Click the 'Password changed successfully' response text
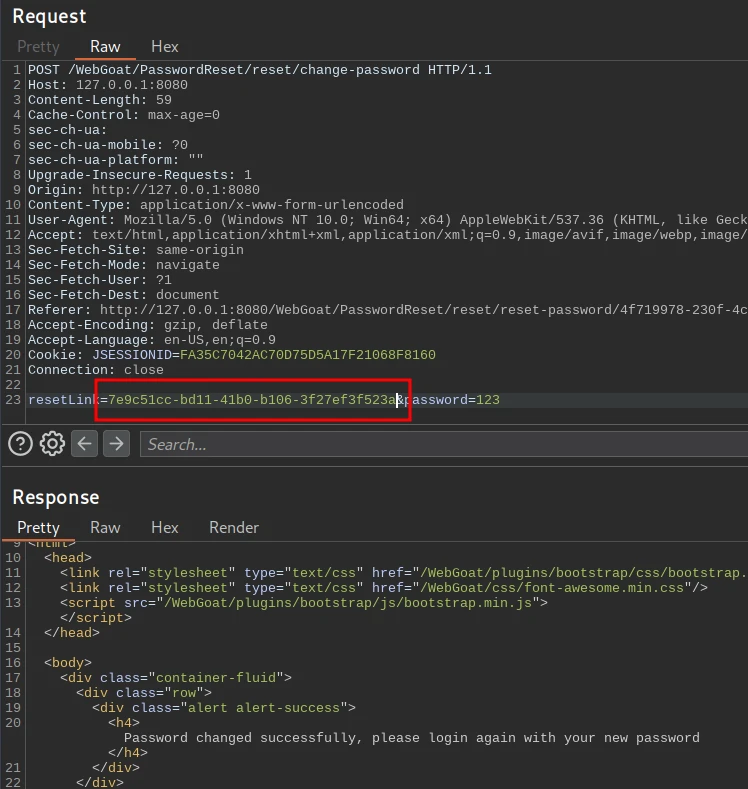This screenshot has height=789, width=748. (x=411, y=738)
